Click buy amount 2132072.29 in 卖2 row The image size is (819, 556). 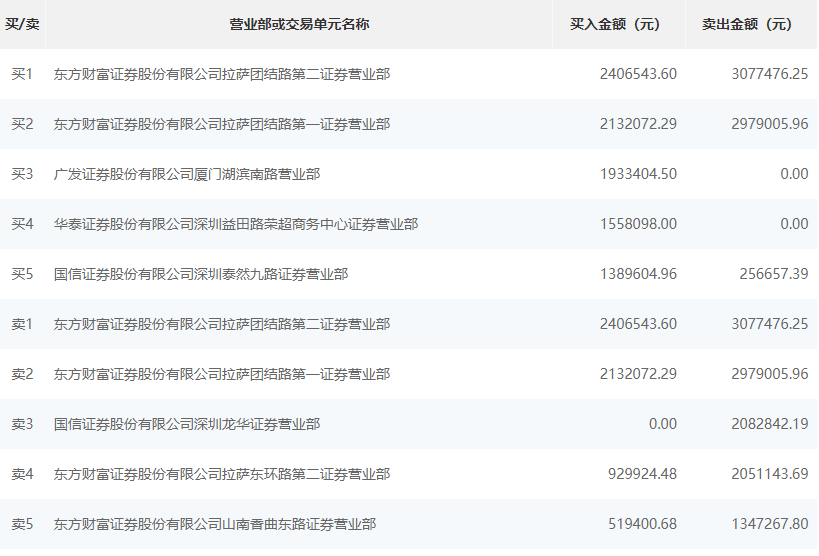(x=638, y=374)
